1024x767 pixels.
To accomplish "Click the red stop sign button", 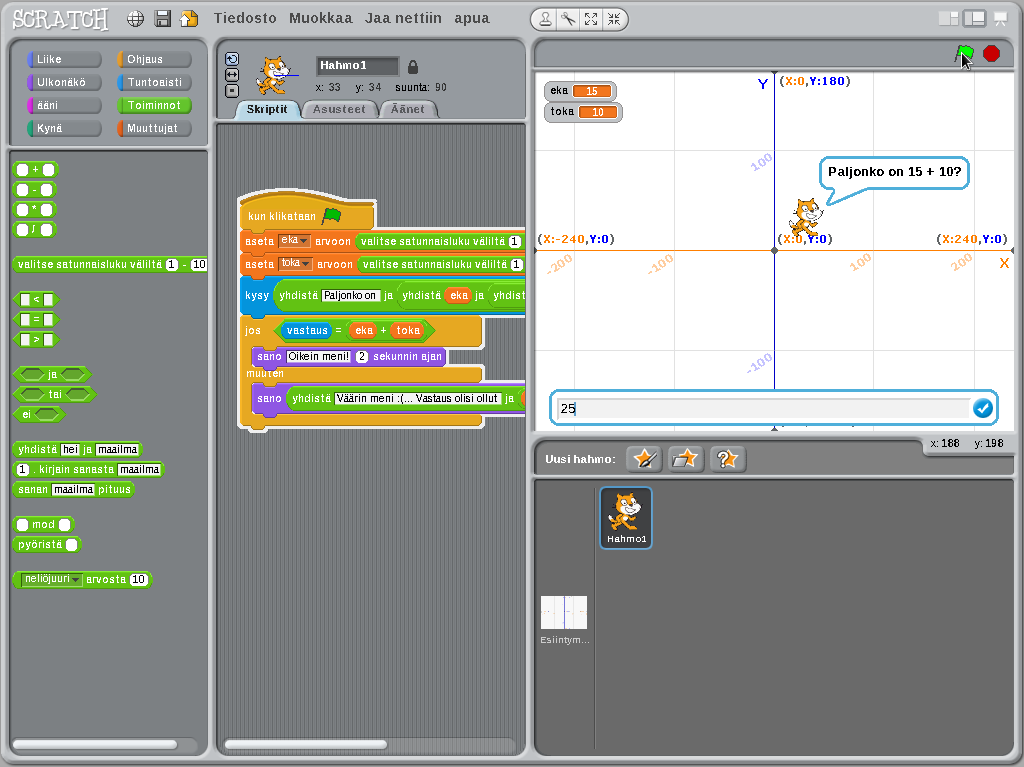I will 991,54.
